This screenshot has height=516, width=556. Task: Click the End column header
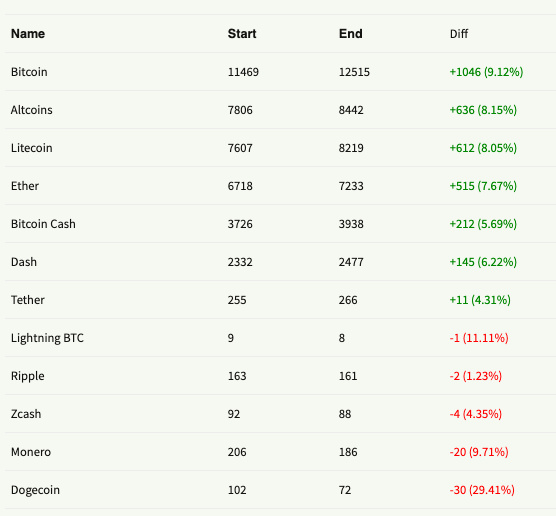(351, 34)
